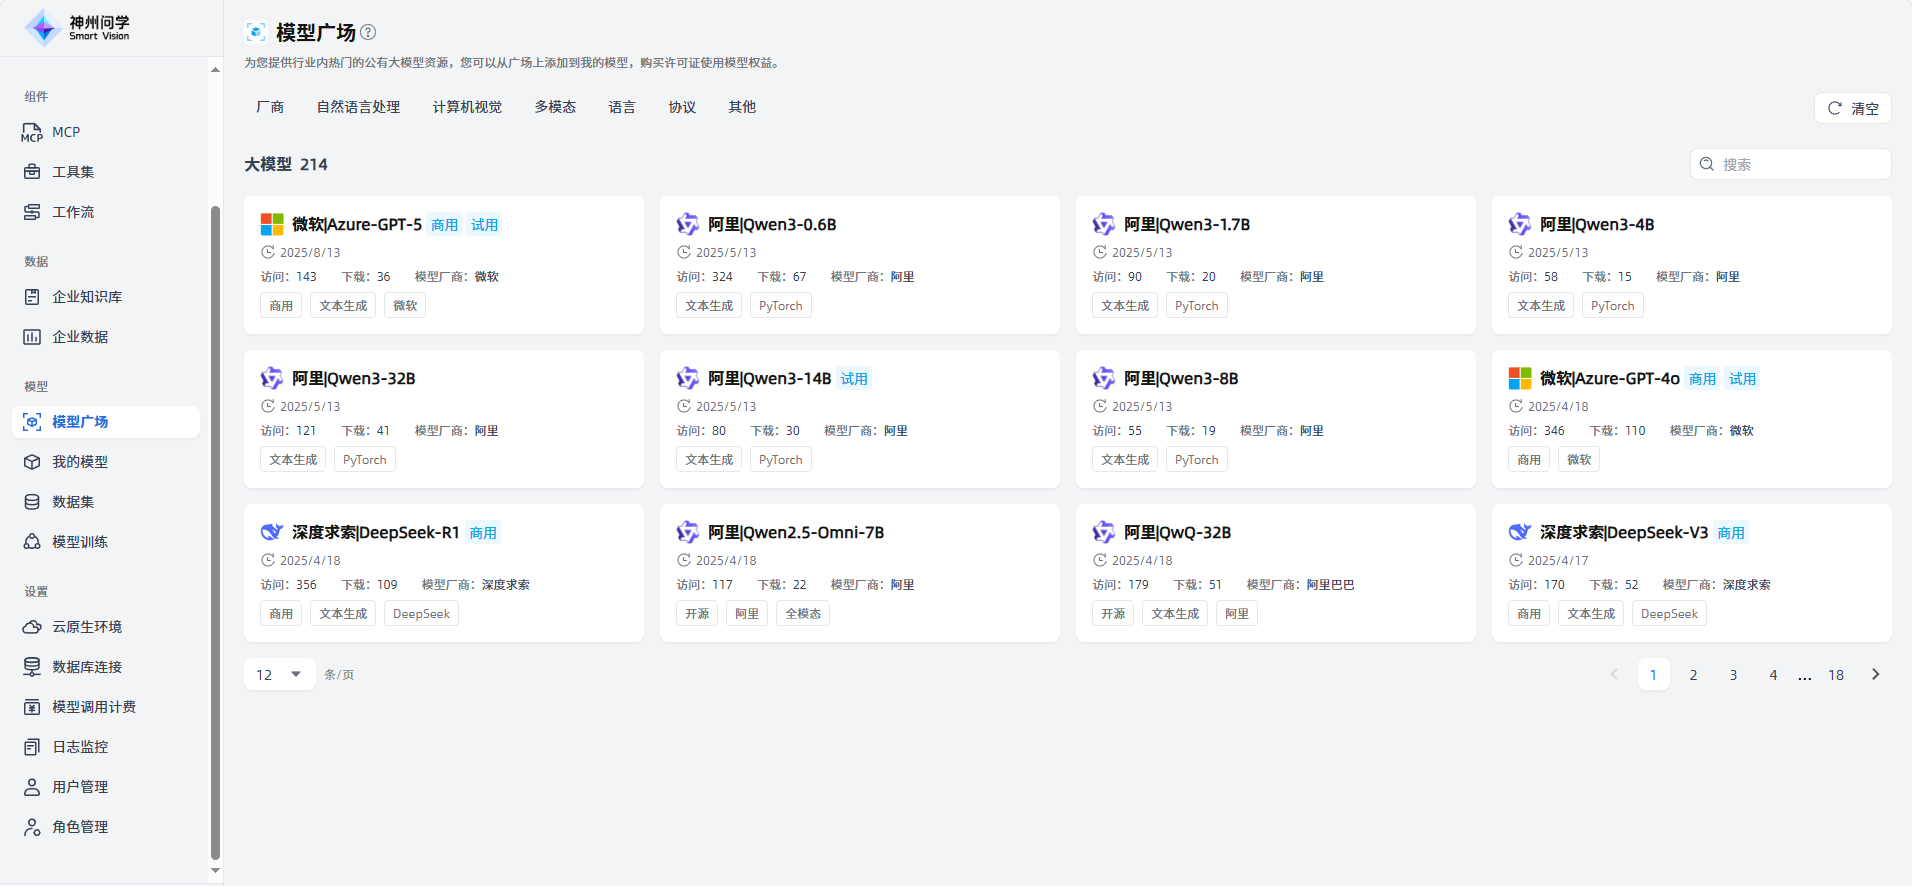Click the 用户管理 user icon
Image resolution: width=1912 pixels, height=886 pixels.
click(x=32, y=787)
